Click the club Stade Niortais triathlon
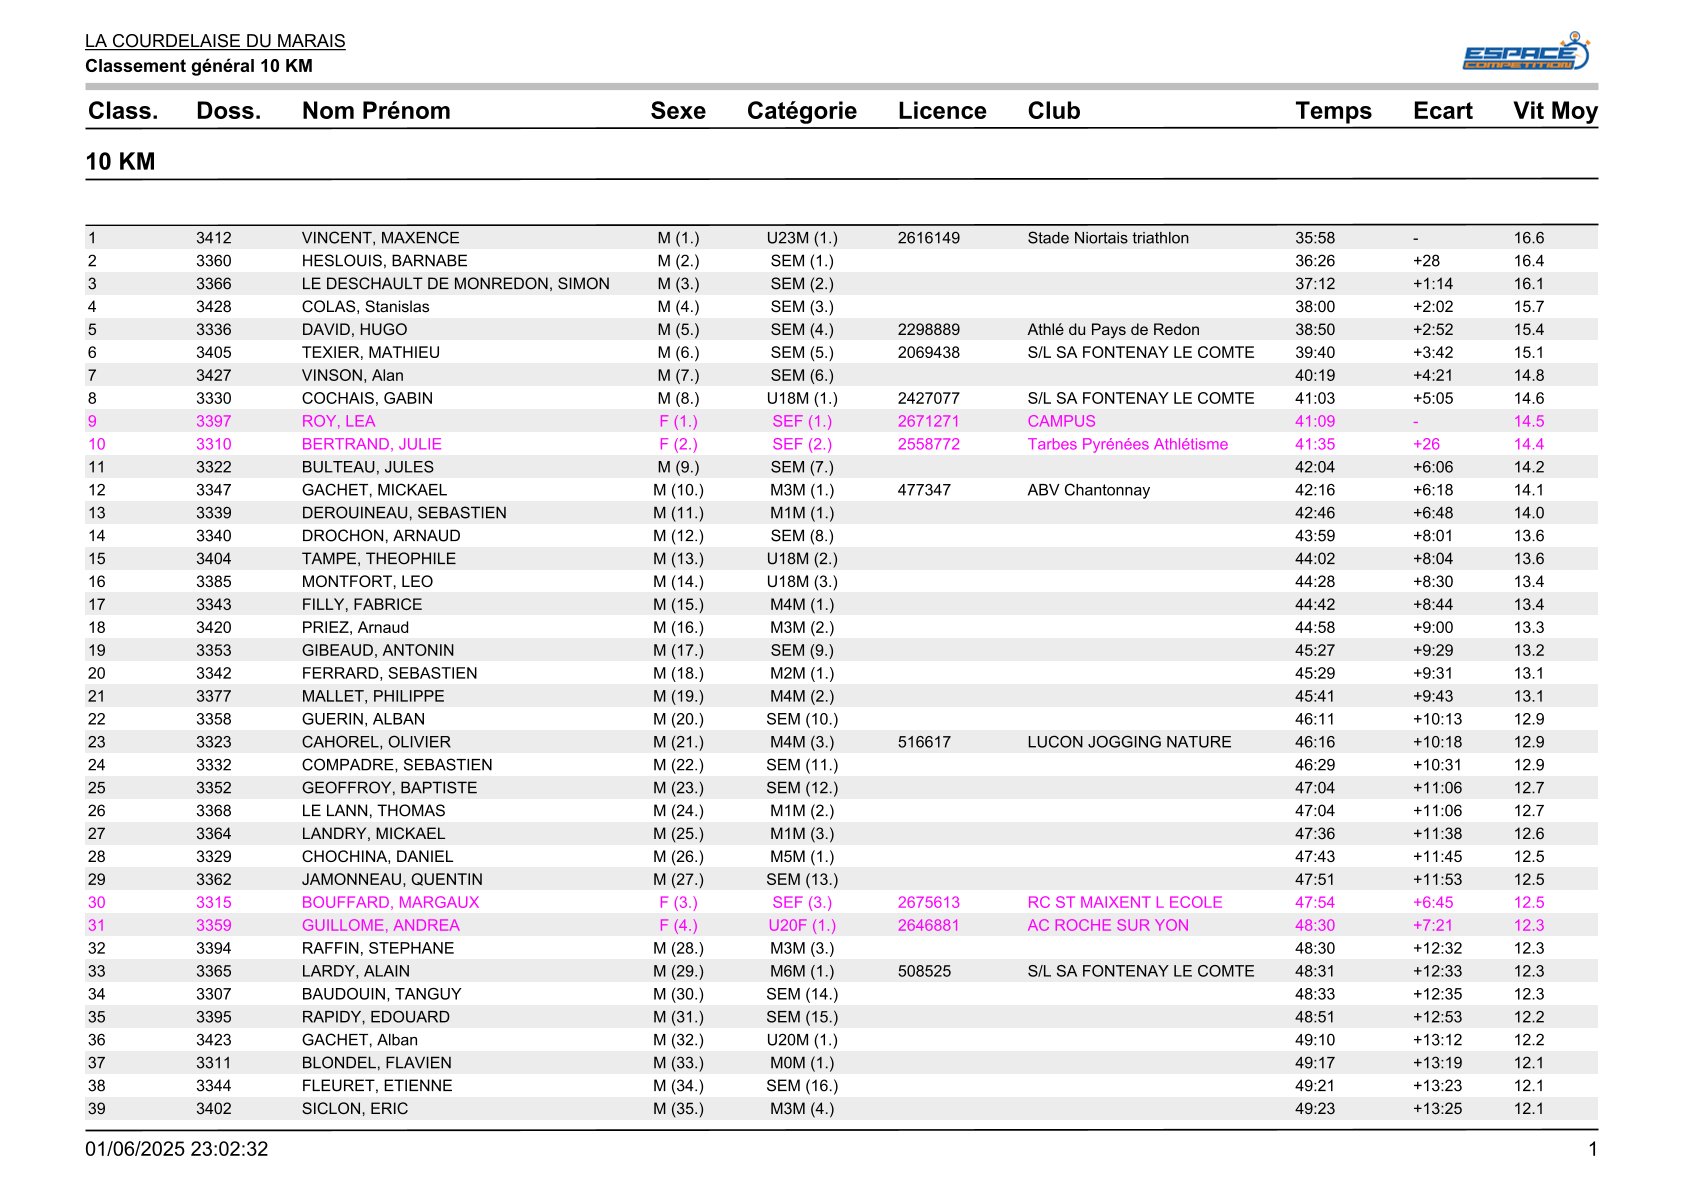The width and height of the screenshot is (1683, 1190). (x=1108, y=238)
